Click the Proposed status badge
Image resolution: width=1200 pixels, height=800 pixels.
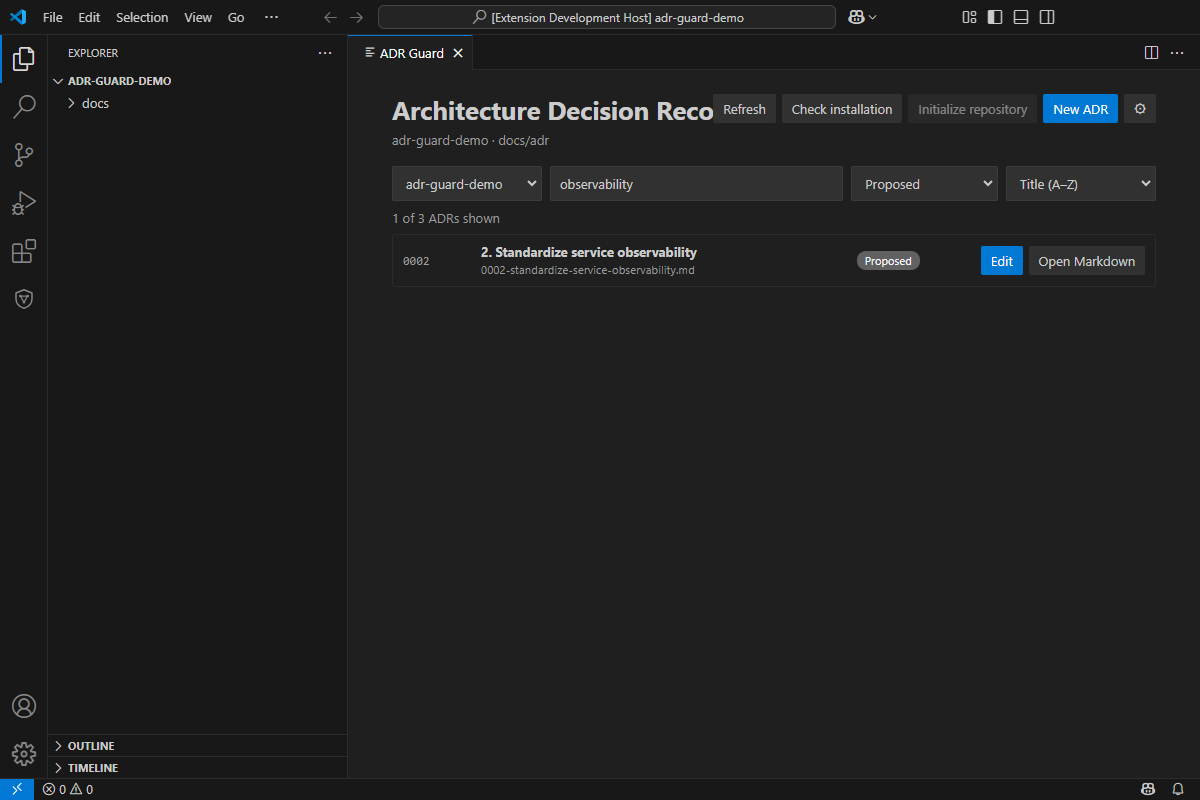[888, 261]
